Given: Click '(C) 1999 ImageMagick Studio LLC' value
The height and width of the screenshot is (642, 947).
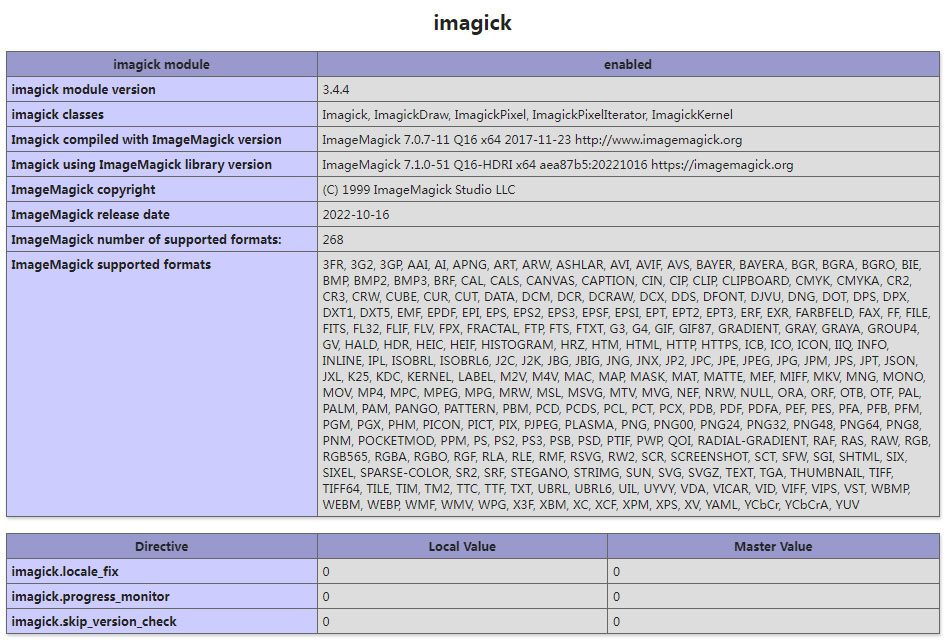Looking at the screenshot, I should tap(419, 190).
